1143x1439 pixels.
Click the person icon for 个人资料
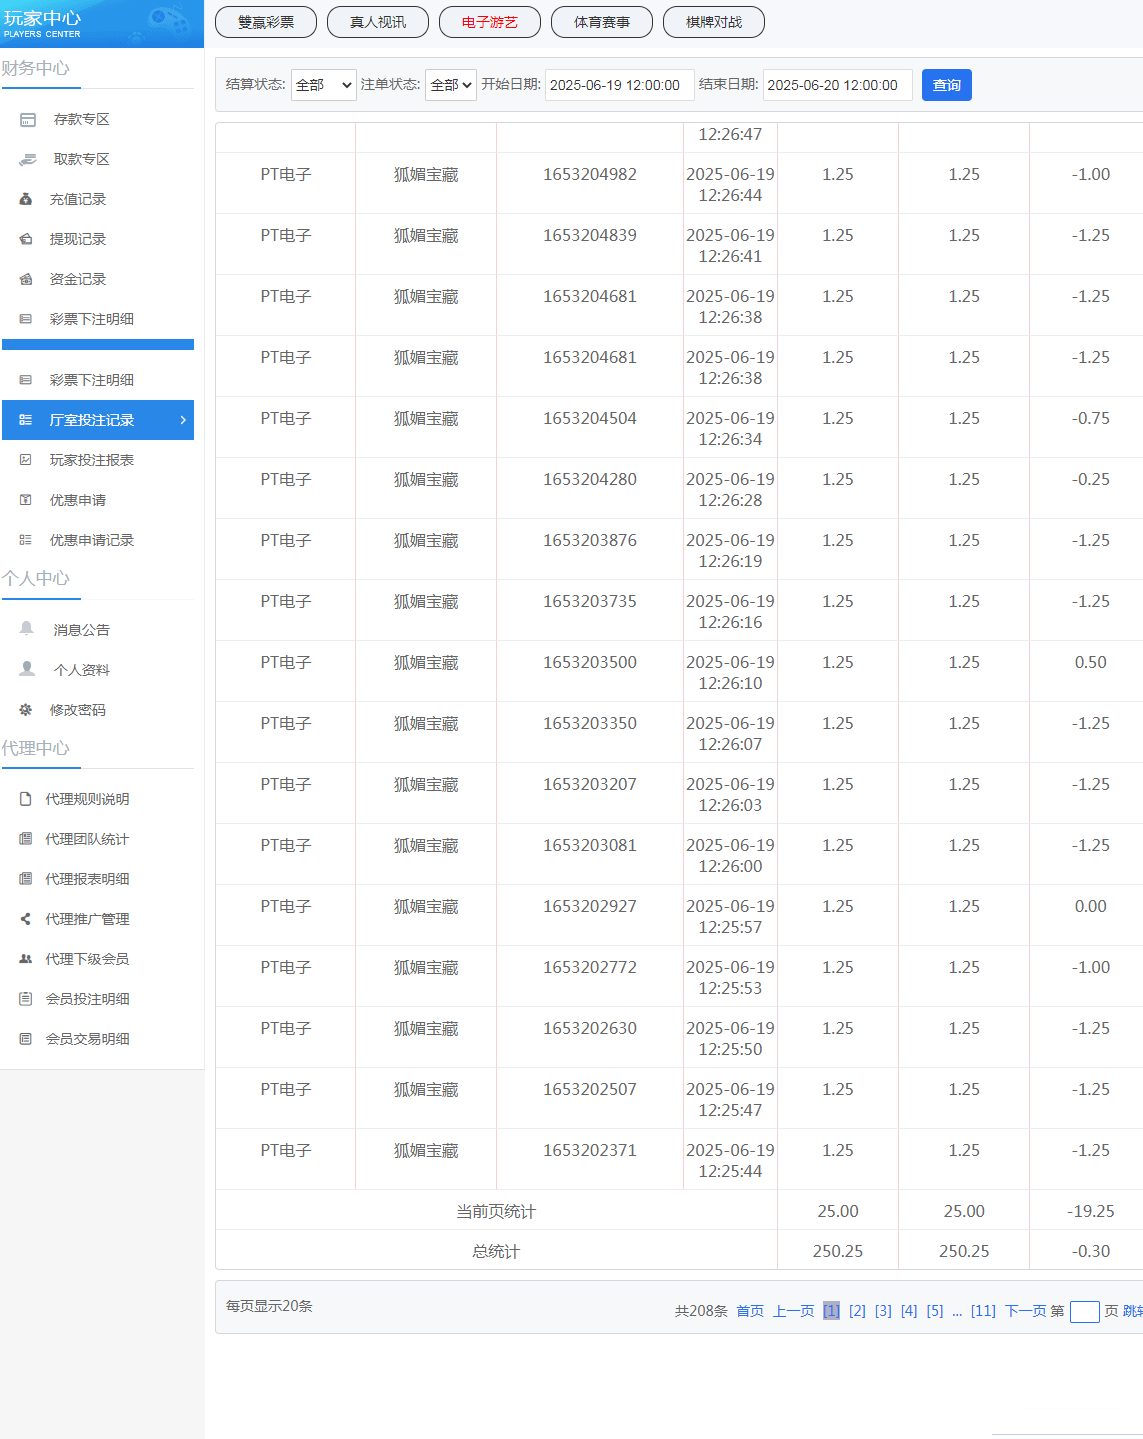coord(27,669)
